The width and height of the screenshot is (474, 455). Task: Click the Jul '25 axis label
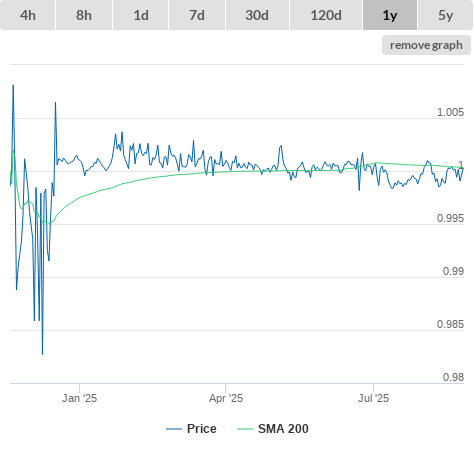[x=373, y=398]
